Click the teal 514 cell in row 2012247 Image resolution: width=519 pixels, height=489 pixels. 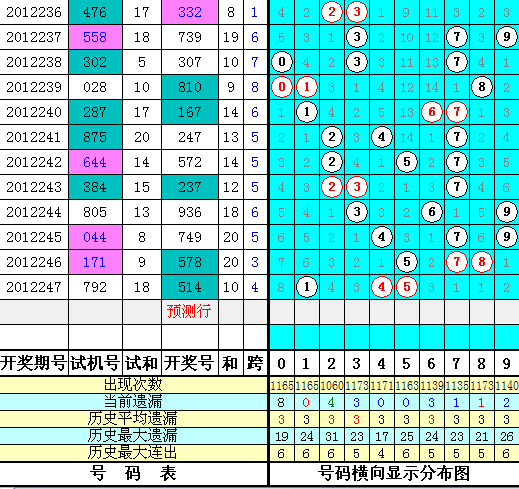point(190,287)
